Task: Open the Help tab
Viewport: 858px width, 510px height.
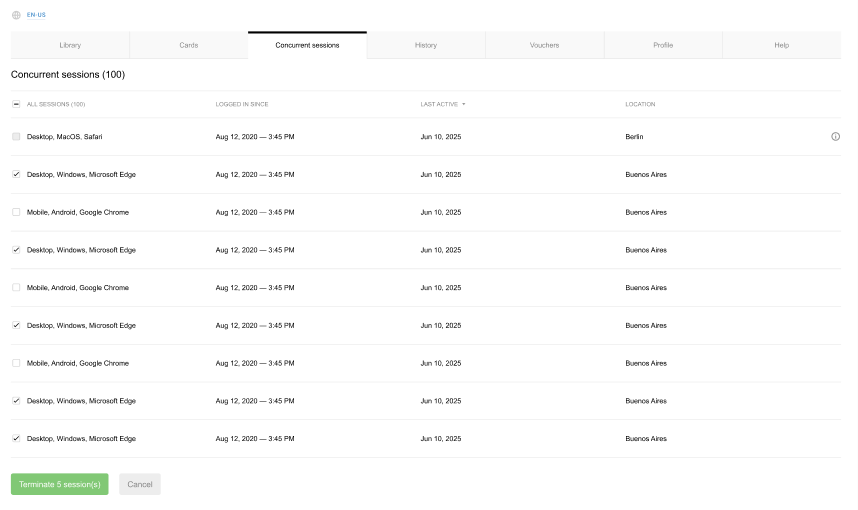Action: (x=781, y=45)
